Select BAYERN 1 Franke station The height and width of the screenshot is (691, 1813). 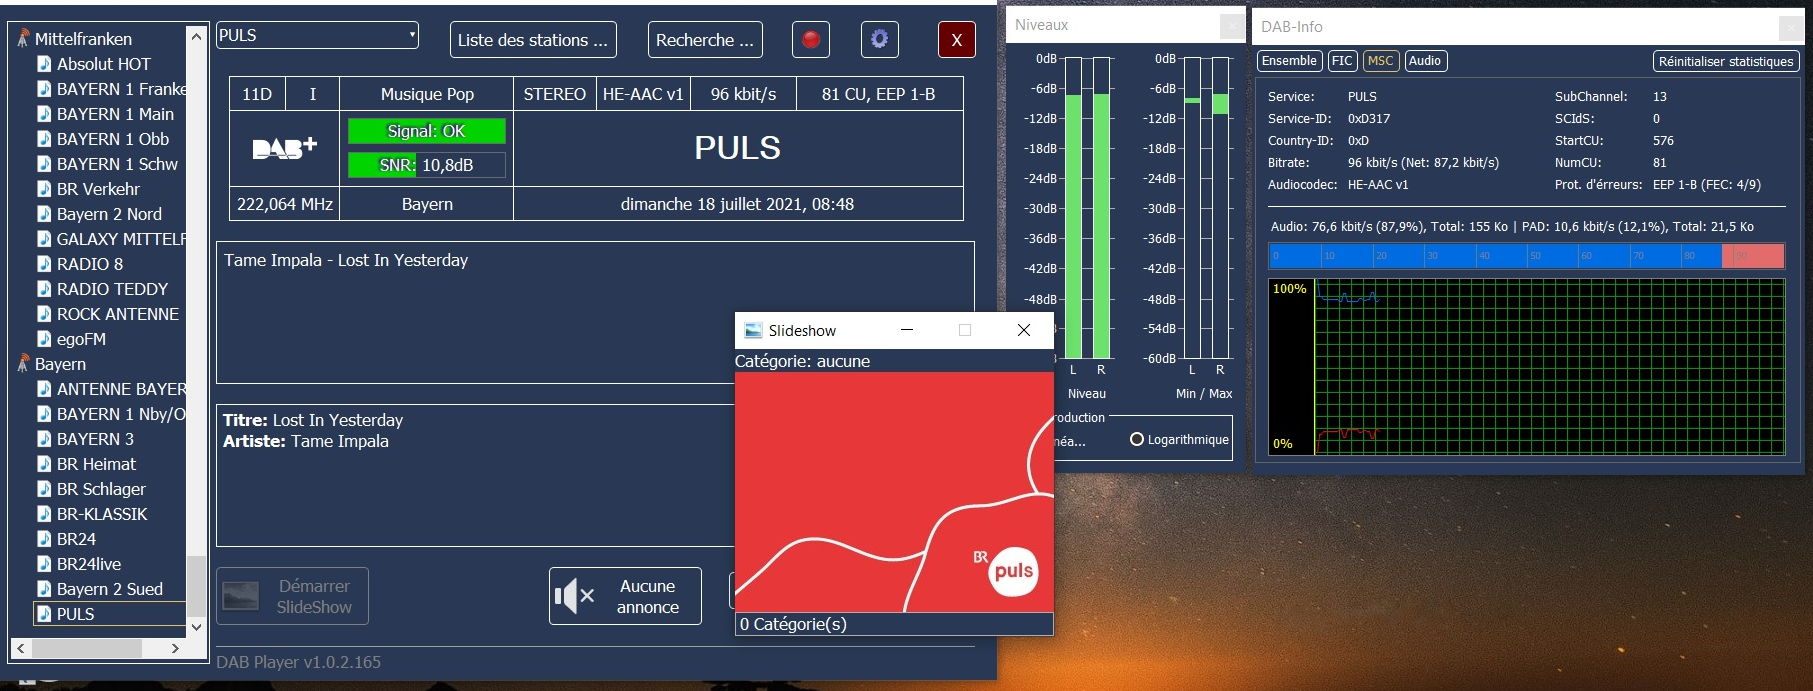[x=121, y=89]
